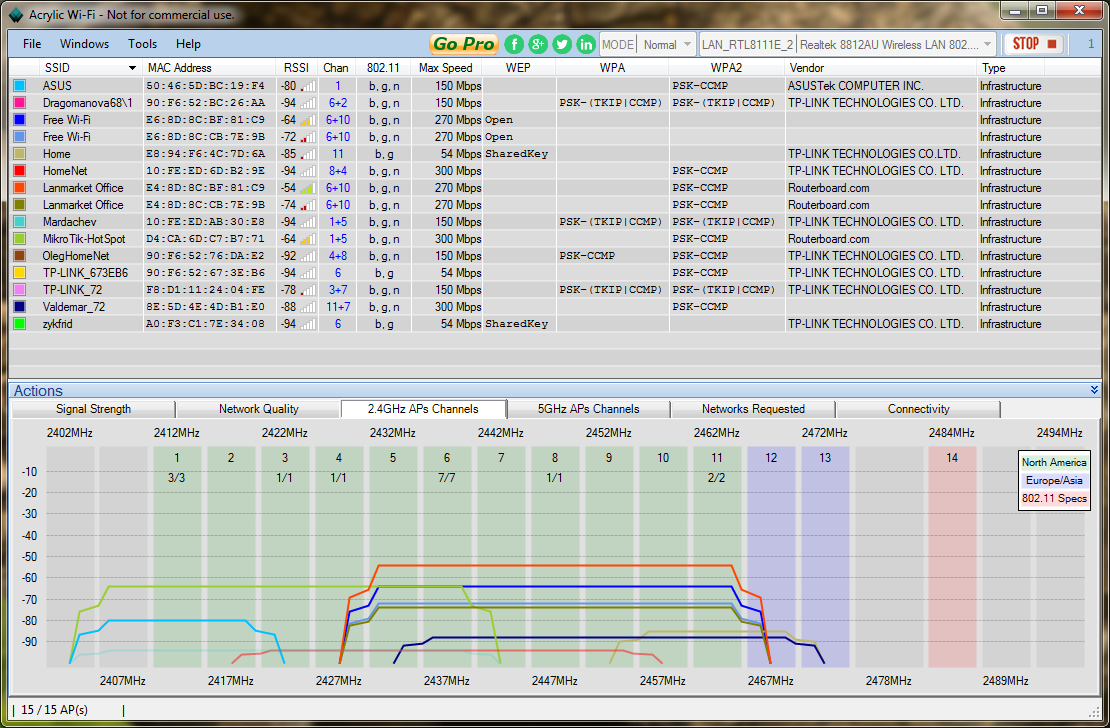1110x728 pixels.
Task: Click the Facebook share icon
Action: point(514,44)
